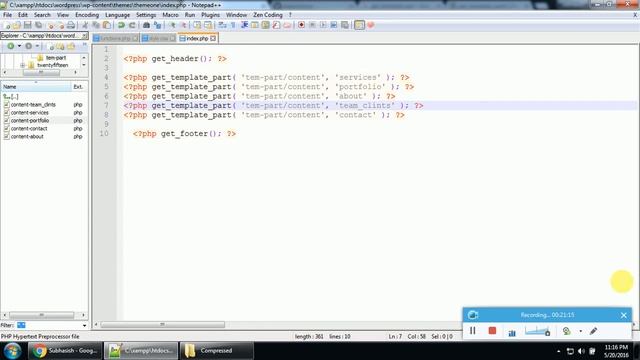Viewport: 640px width, 360px height.
Task: Click the Start macro recording icon
Action: click(x=301, y=25)
